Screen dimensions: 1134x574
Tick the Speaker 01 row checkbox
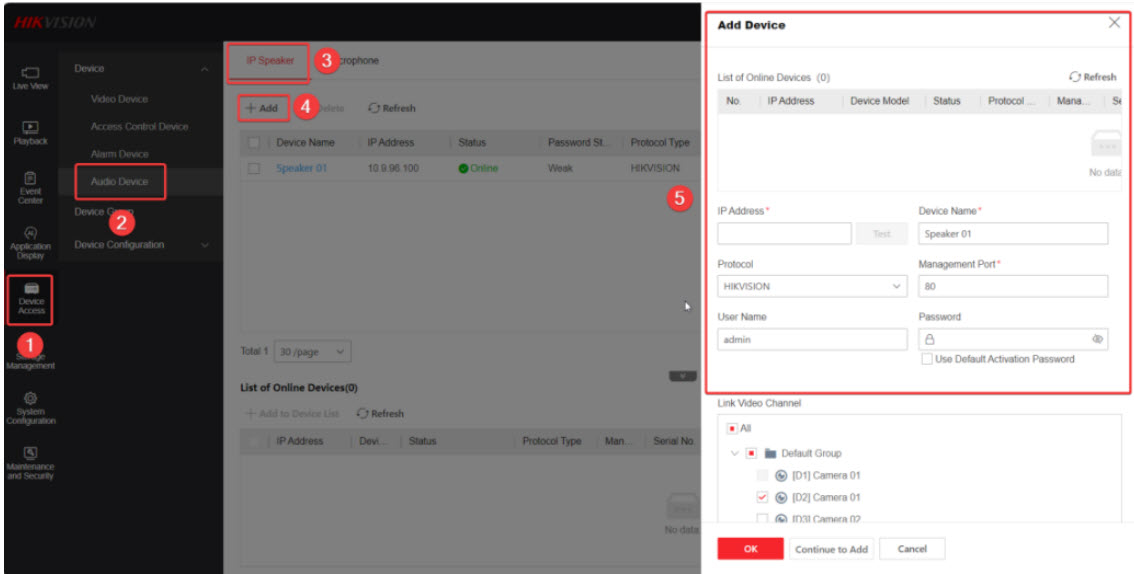254,169
